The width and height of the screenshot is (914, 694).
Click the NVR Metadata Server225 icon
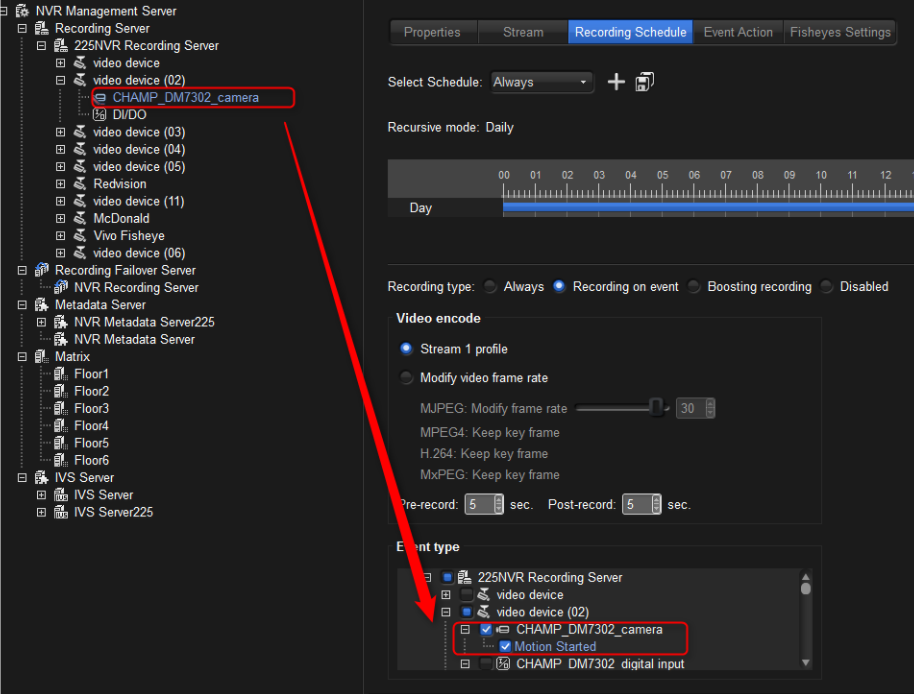(x=61, y=322)
